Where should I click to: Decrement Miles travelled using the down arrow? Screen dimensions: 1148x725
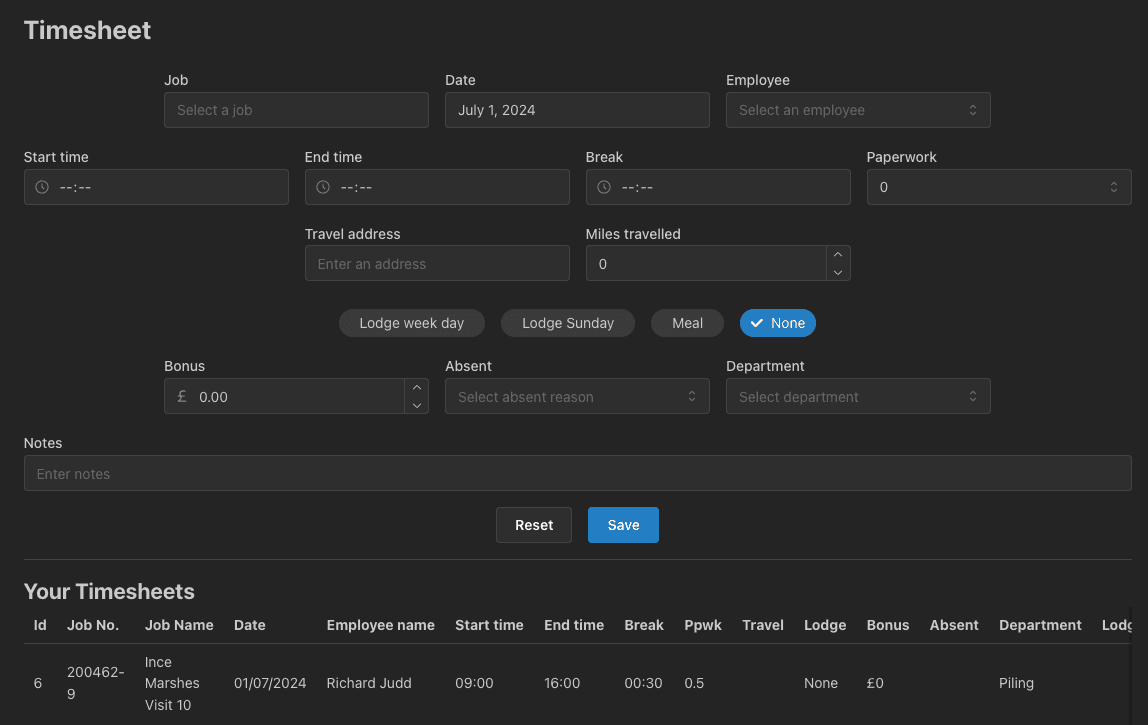(x=837, y=271)
